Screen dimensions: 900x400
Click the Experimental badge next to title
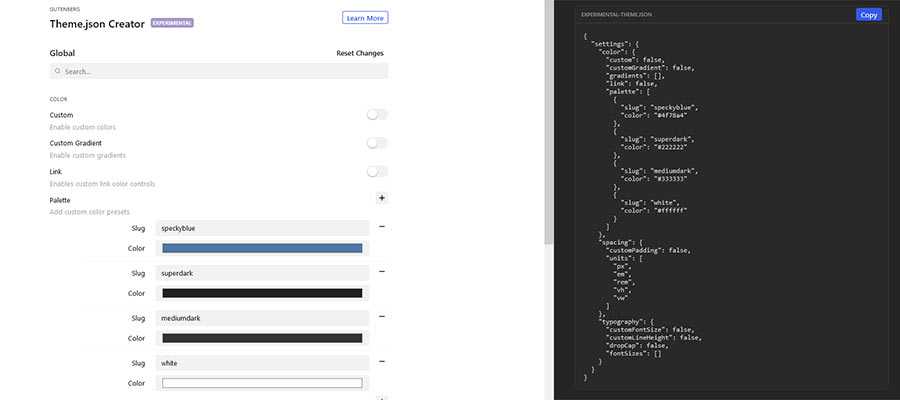(172, 22)
